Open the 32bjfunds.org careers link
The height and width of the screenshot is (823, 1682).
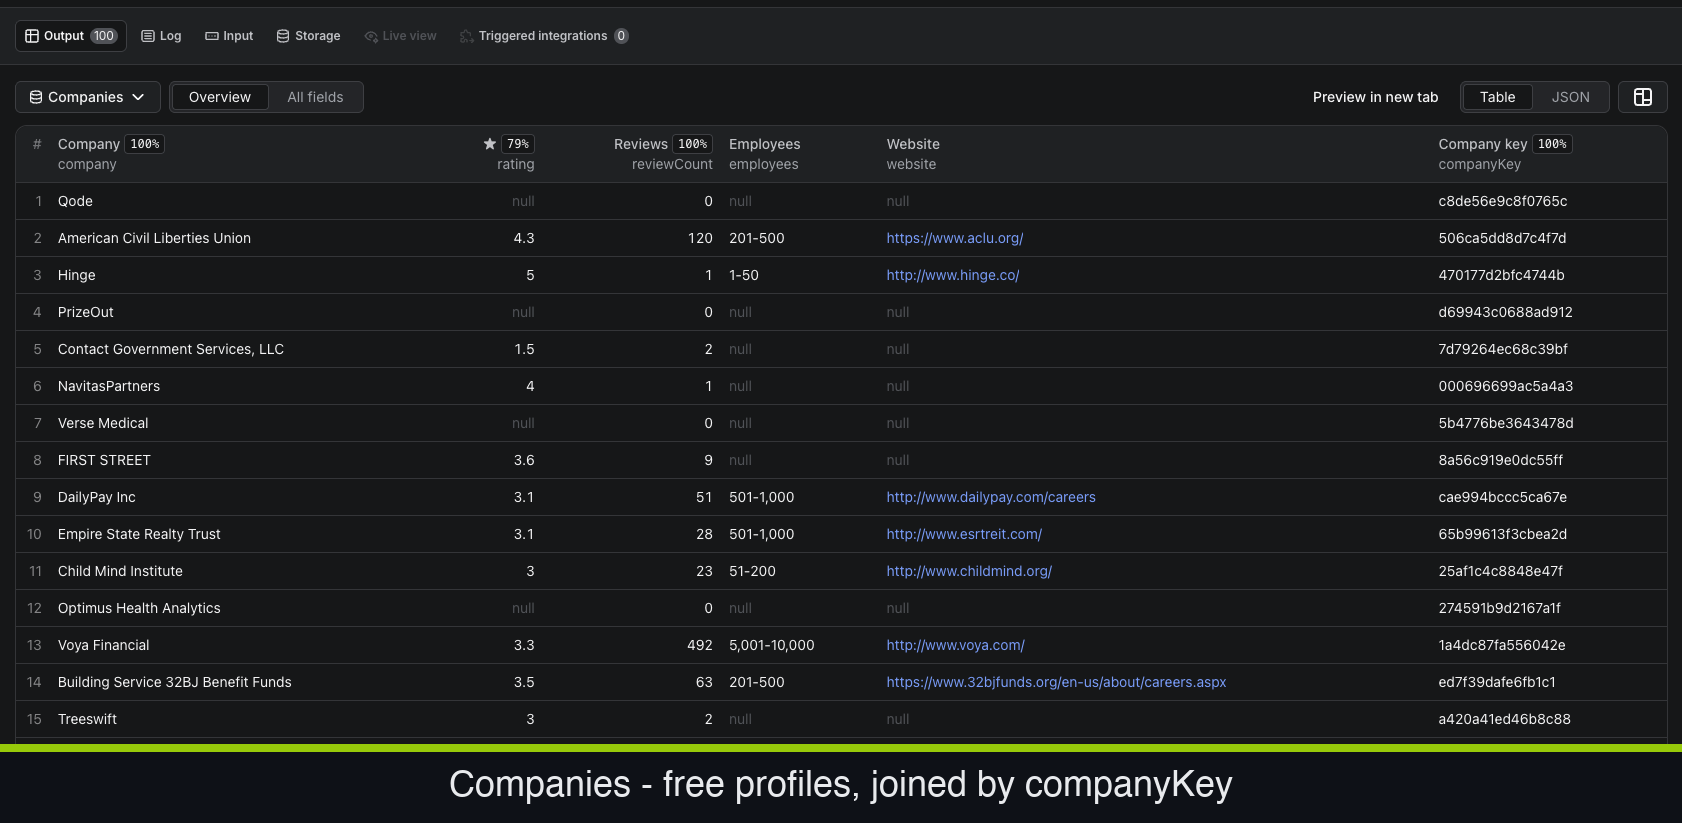click(1056, 682)
